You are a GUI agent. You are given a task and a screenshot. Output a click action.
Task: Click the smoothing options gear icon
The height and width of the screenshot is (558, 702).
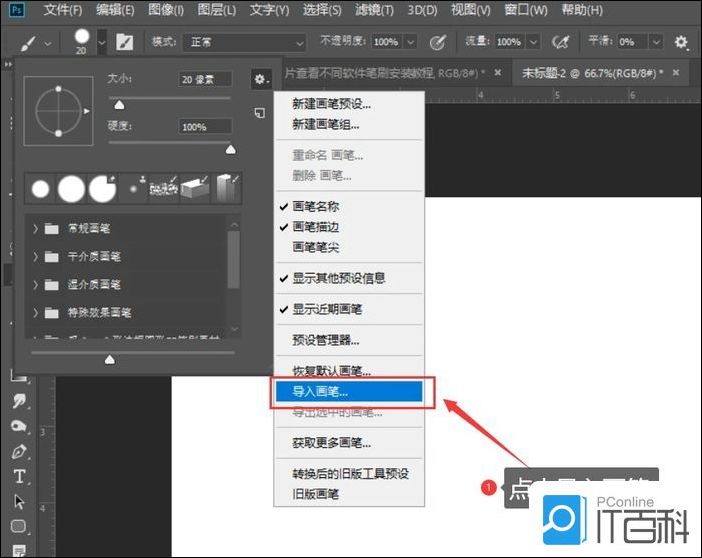point(681,43)
